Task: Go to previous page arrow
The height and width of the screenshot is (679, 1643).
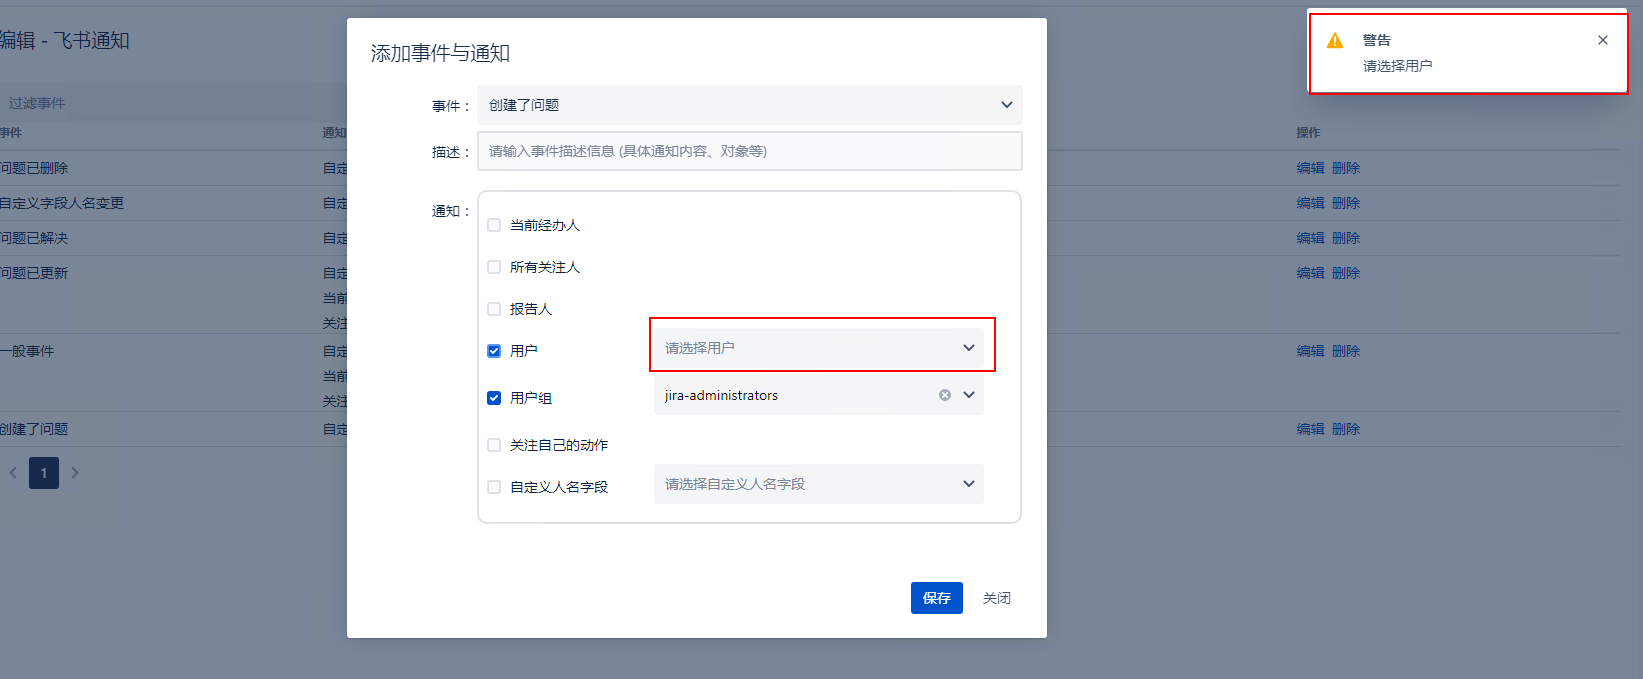Action: click(13, 473)
